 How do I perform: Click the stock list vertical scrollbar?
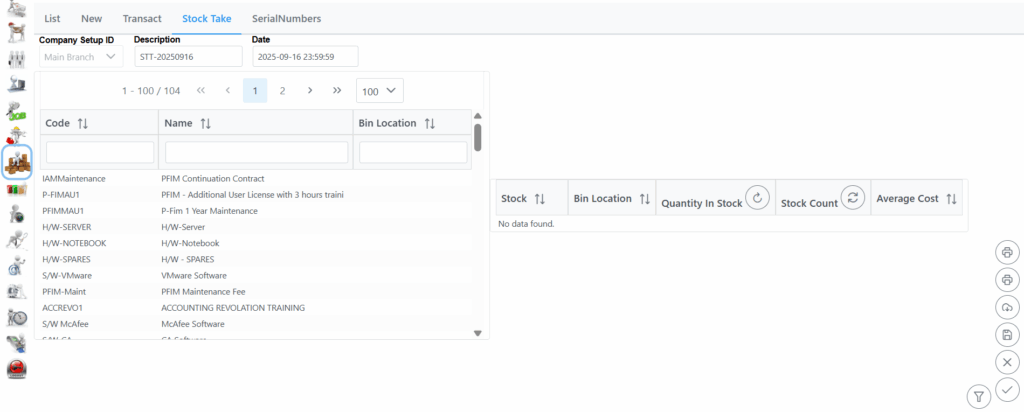478,137
